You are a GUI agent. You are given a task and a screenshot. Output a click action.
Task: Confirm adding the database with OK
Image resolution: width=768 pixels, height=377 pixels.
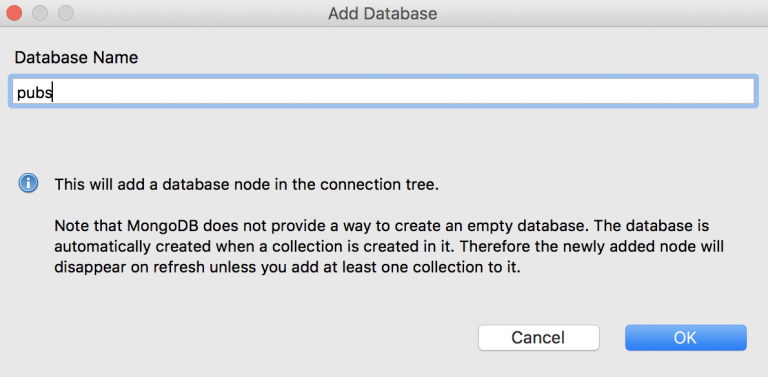686,337
